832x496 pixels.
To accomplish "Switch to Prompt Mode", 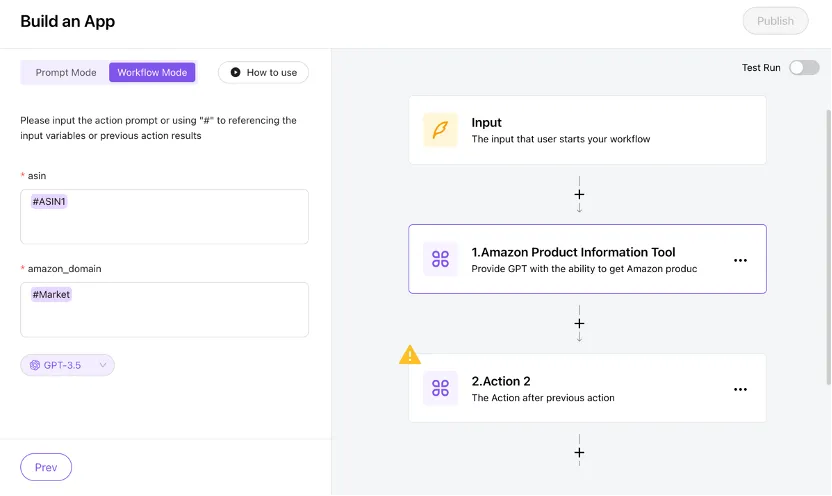I will click(x=66, y=73).
